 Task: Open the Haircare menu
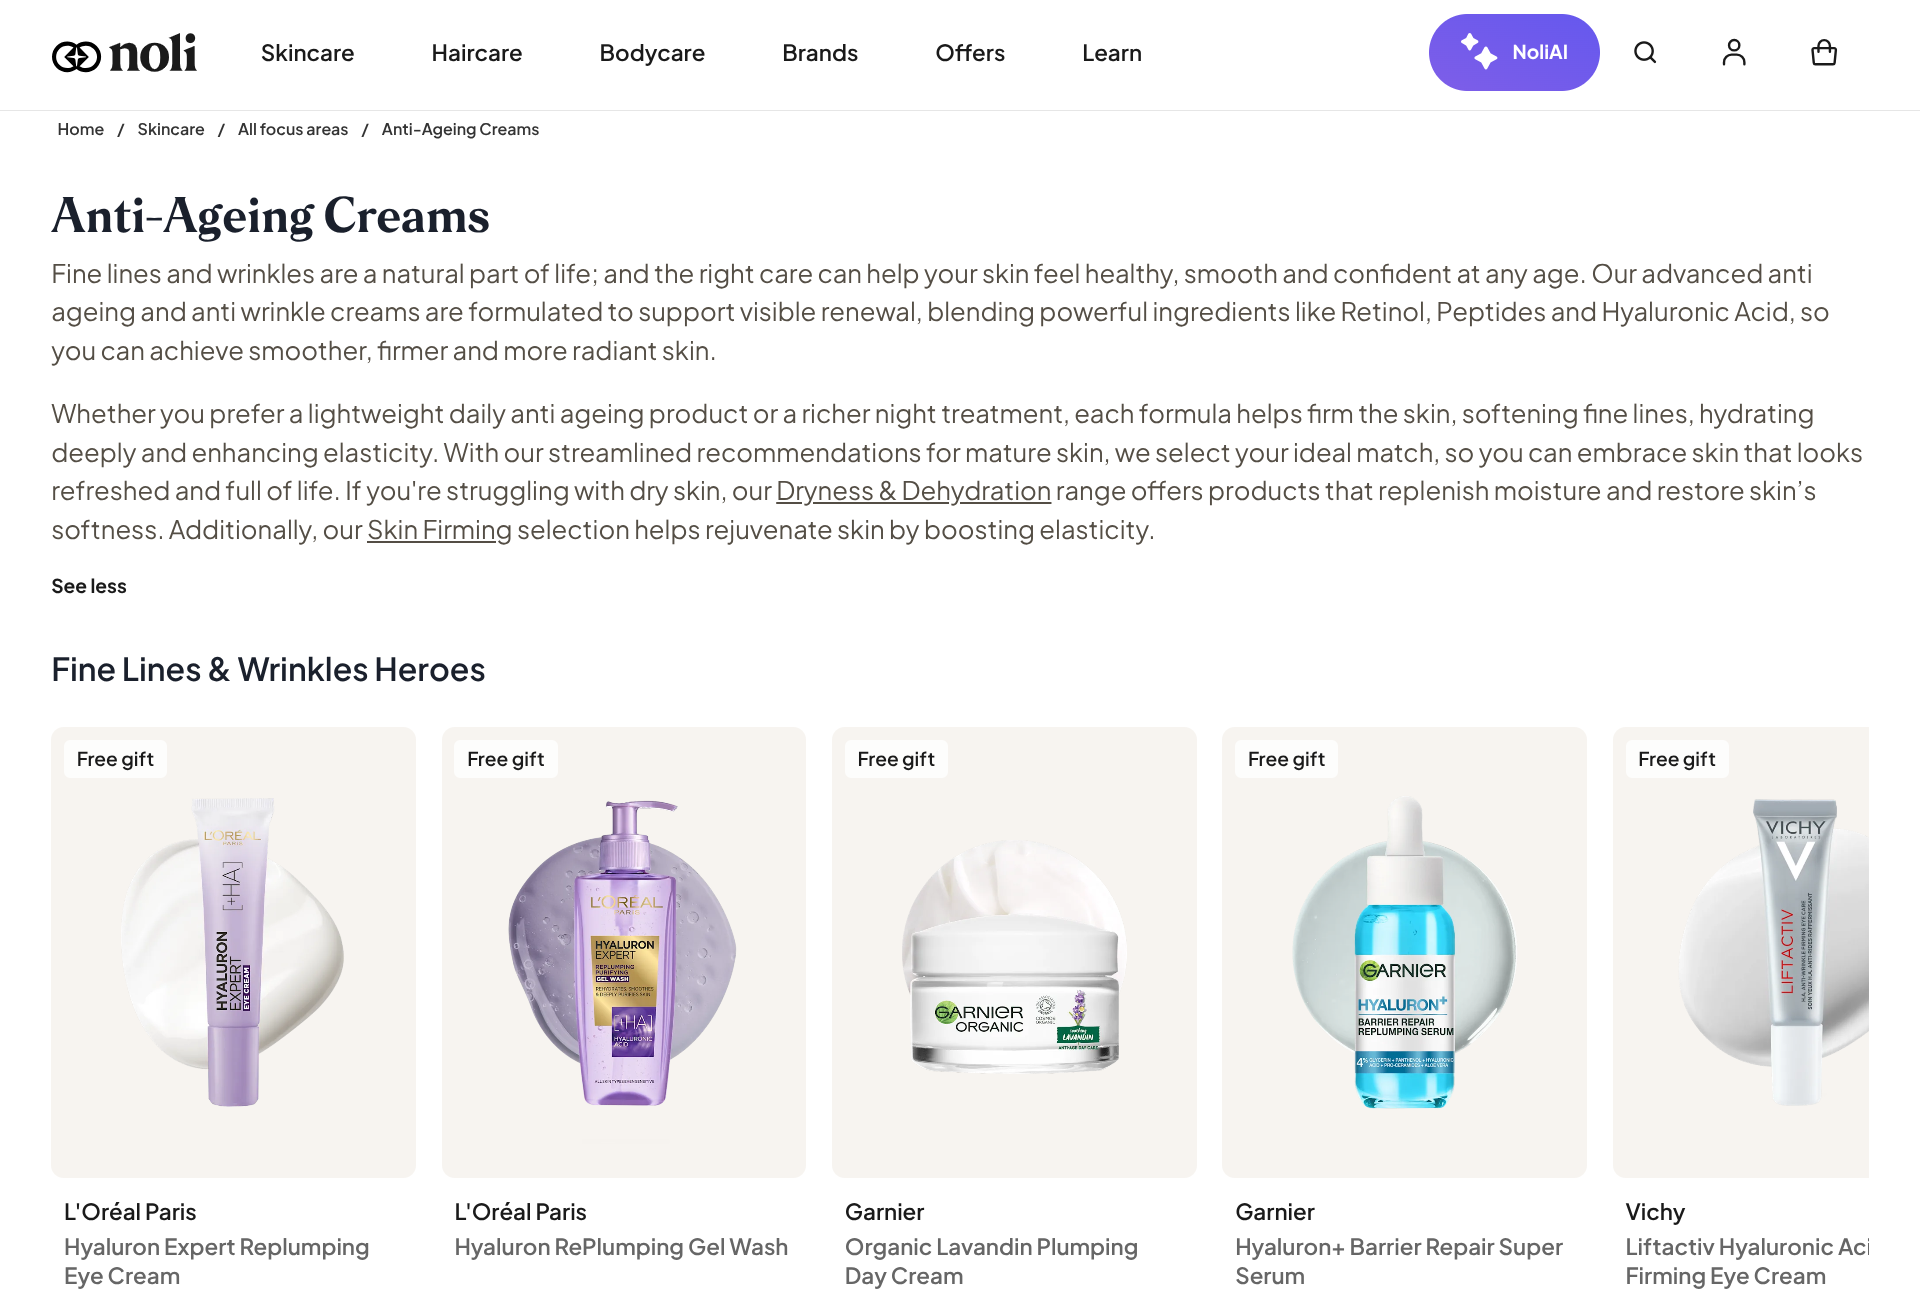[x=476, y=53]
